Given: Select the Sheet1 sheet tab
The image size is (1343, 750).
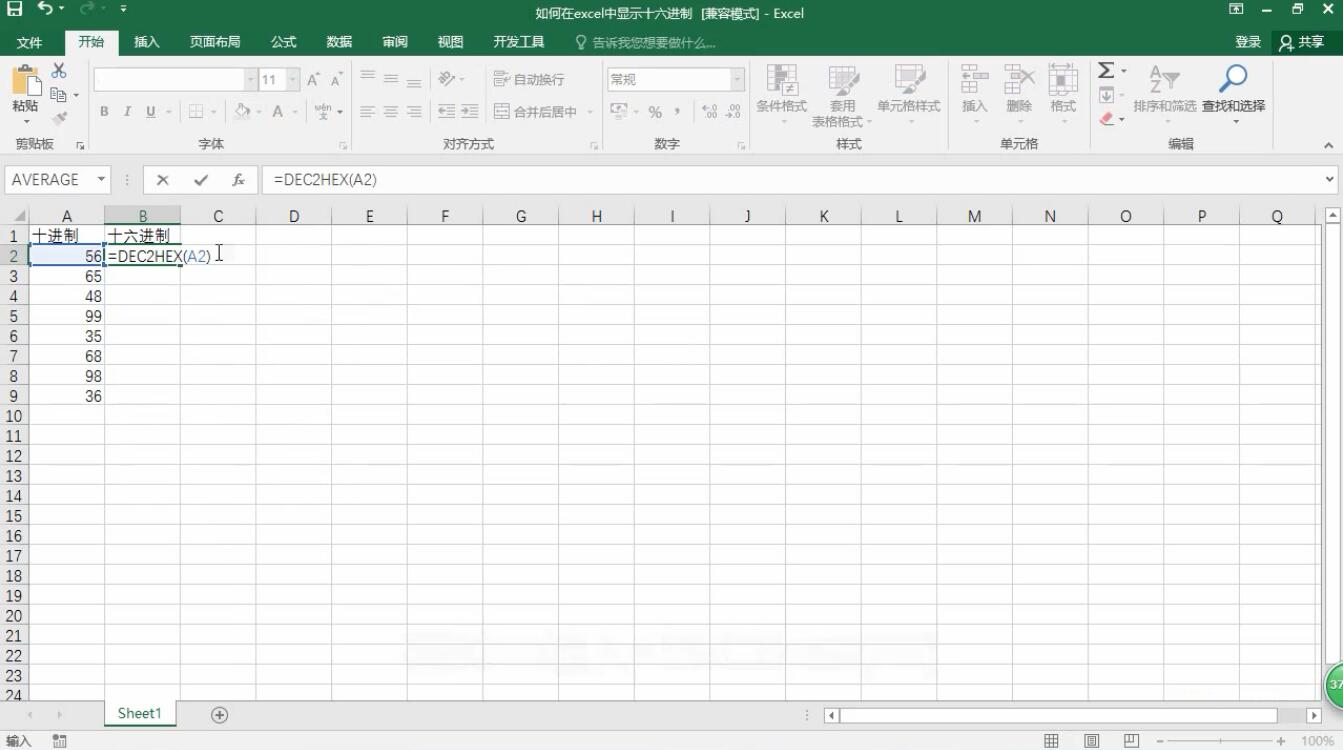Looking at the screenshot, I should pos(139,714).
